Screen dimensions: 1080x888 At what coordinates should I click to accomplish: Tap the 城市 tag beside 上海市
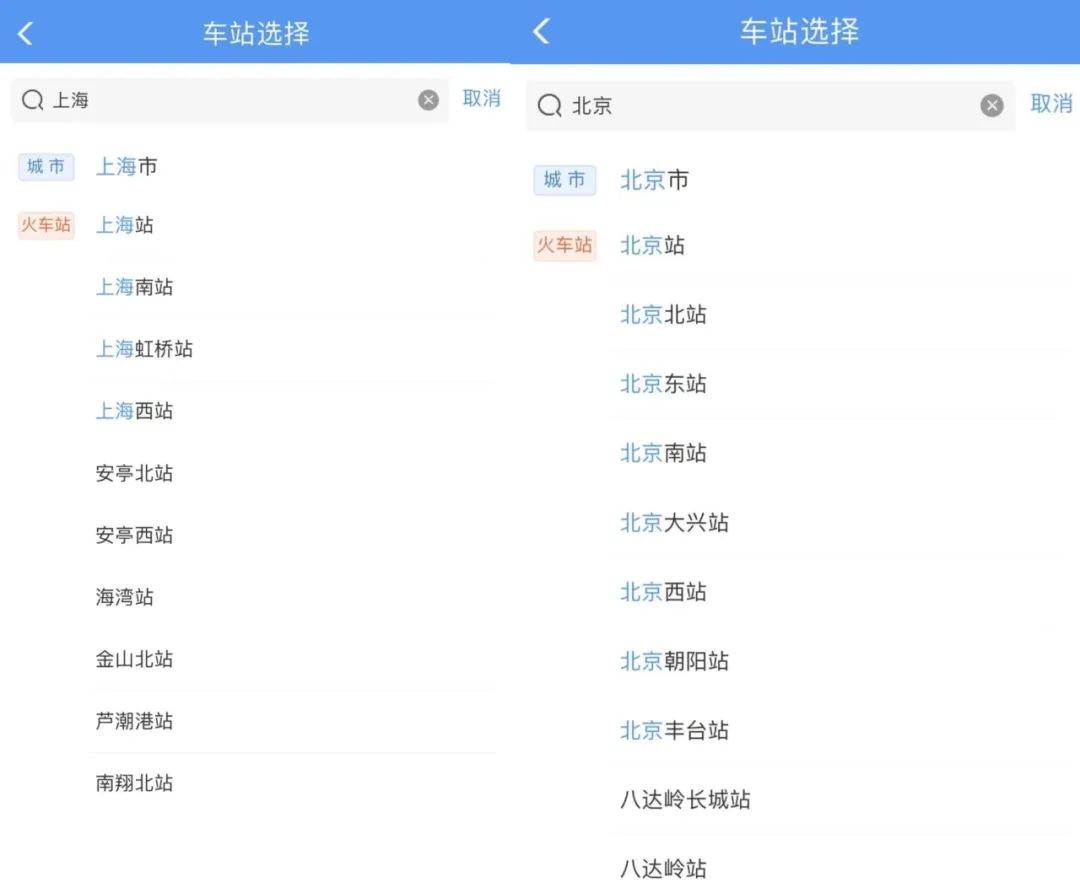point(46,167)
